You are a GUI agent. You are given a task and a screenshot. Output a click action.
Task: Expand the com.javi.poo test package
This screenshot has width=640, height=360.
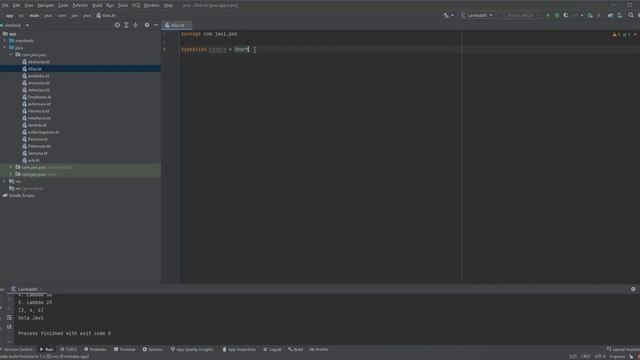(x=11, y=174)
